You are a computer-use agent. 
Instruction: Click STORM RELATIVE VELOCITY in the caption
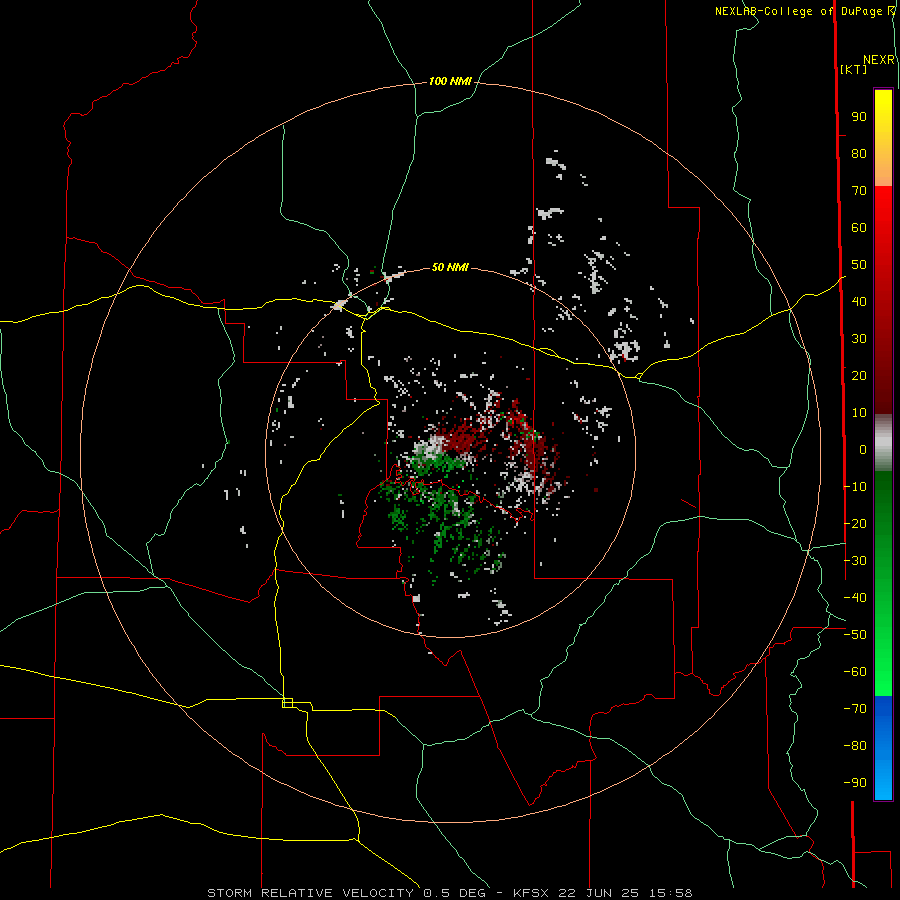click(x=310, y=893)
